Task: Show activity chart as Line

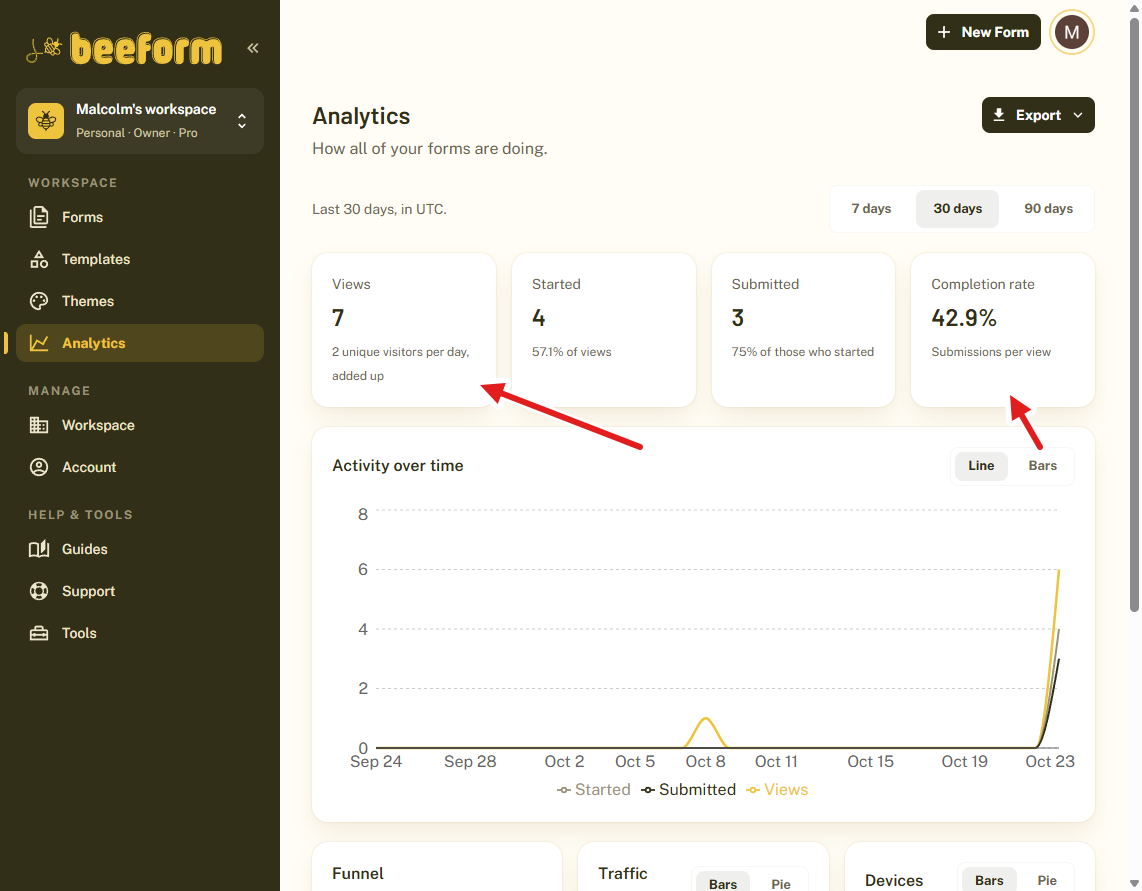Action: 980,466
